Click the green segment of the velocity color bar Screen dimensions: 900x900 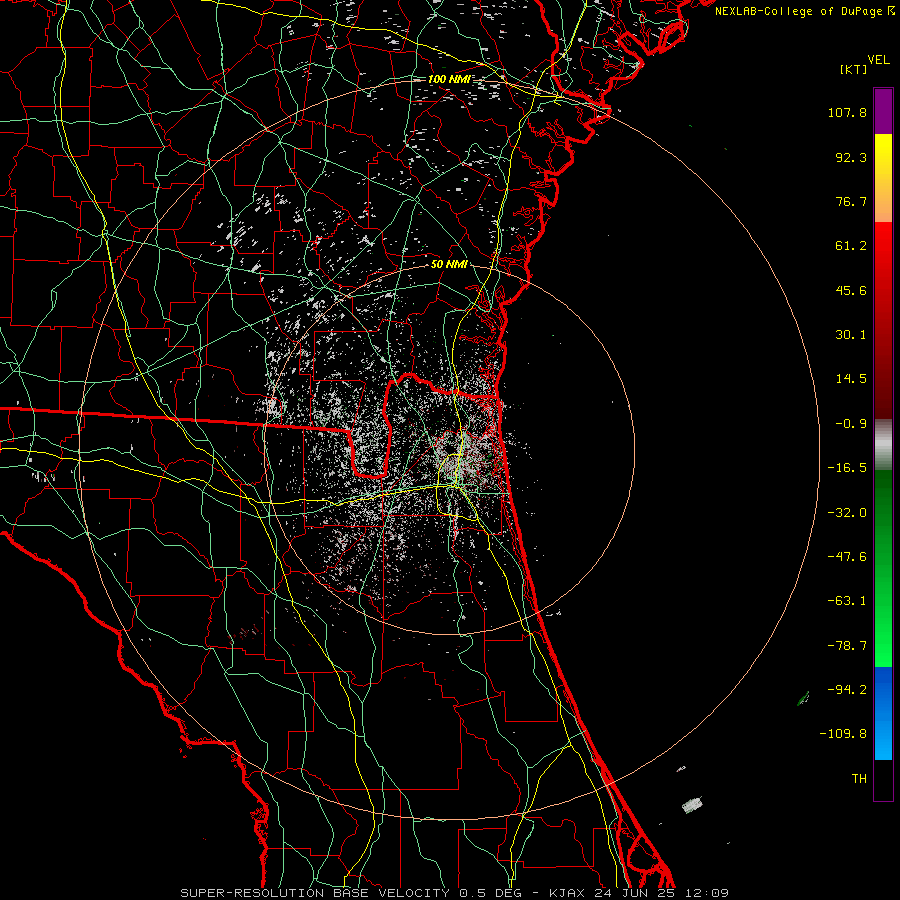(883, 568)
